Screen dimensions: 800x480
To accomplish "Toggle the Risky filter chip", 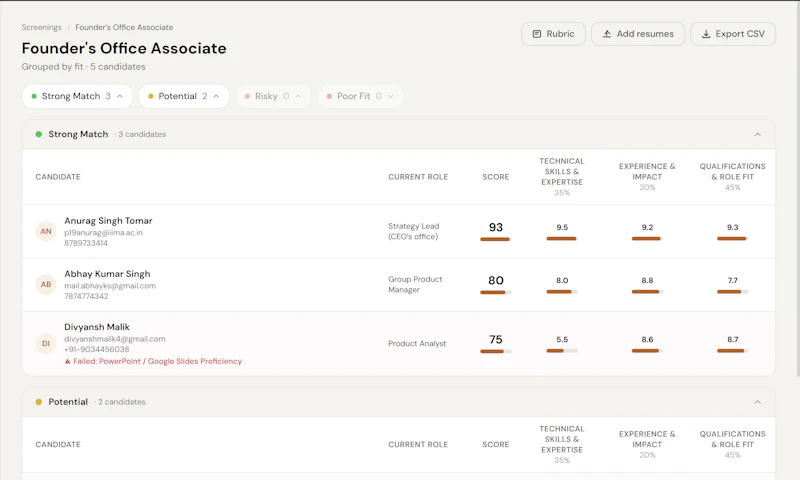I will [x=273, y=96].
